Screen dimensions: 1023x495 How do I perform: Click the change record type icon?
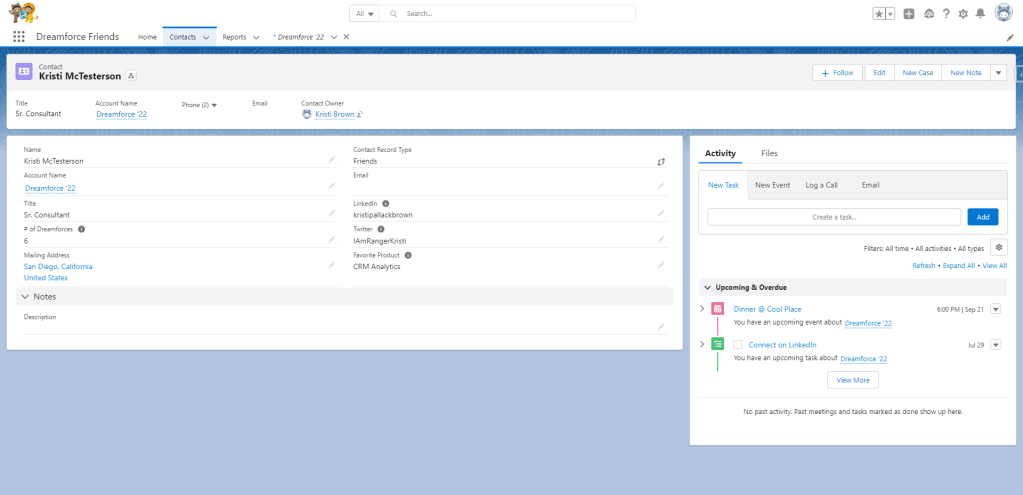[660, 161]
